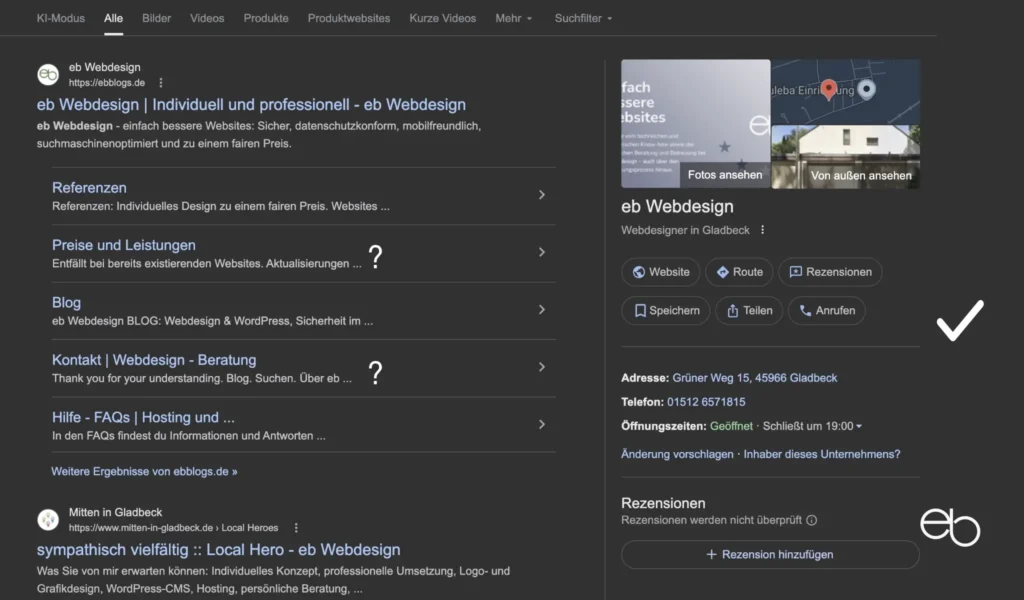This screenshot has height=600, width=1024.
Task: Open the Kurze Videos tab
Action: [442, 17]
